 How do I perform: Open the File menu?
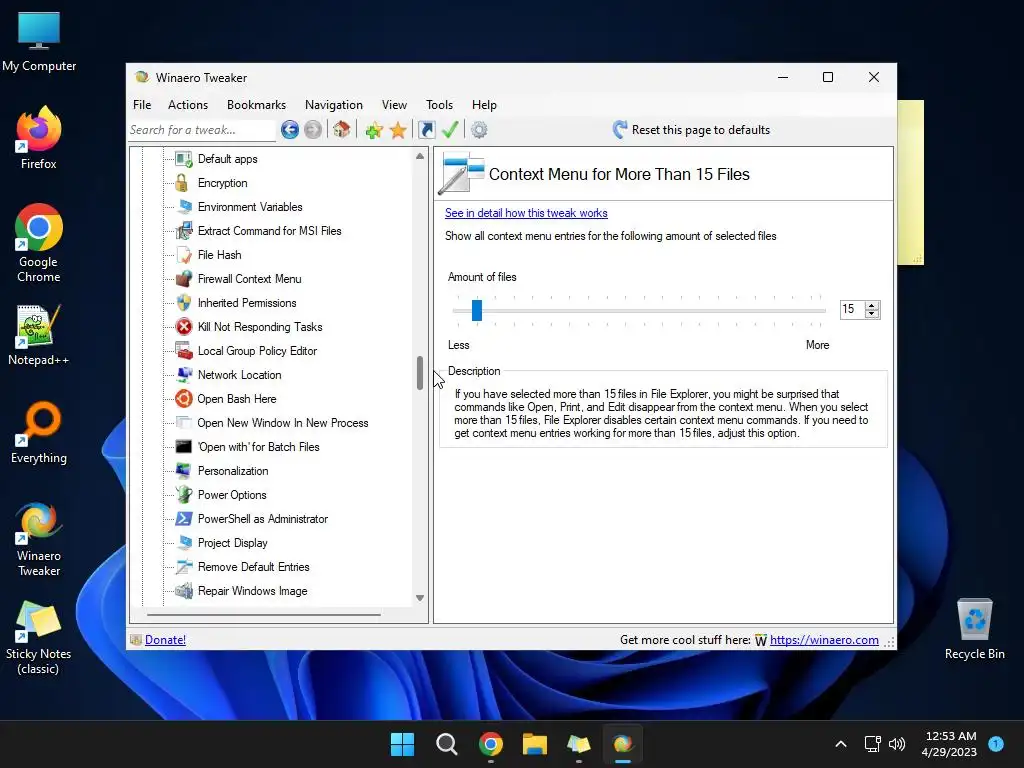[142, 104]
